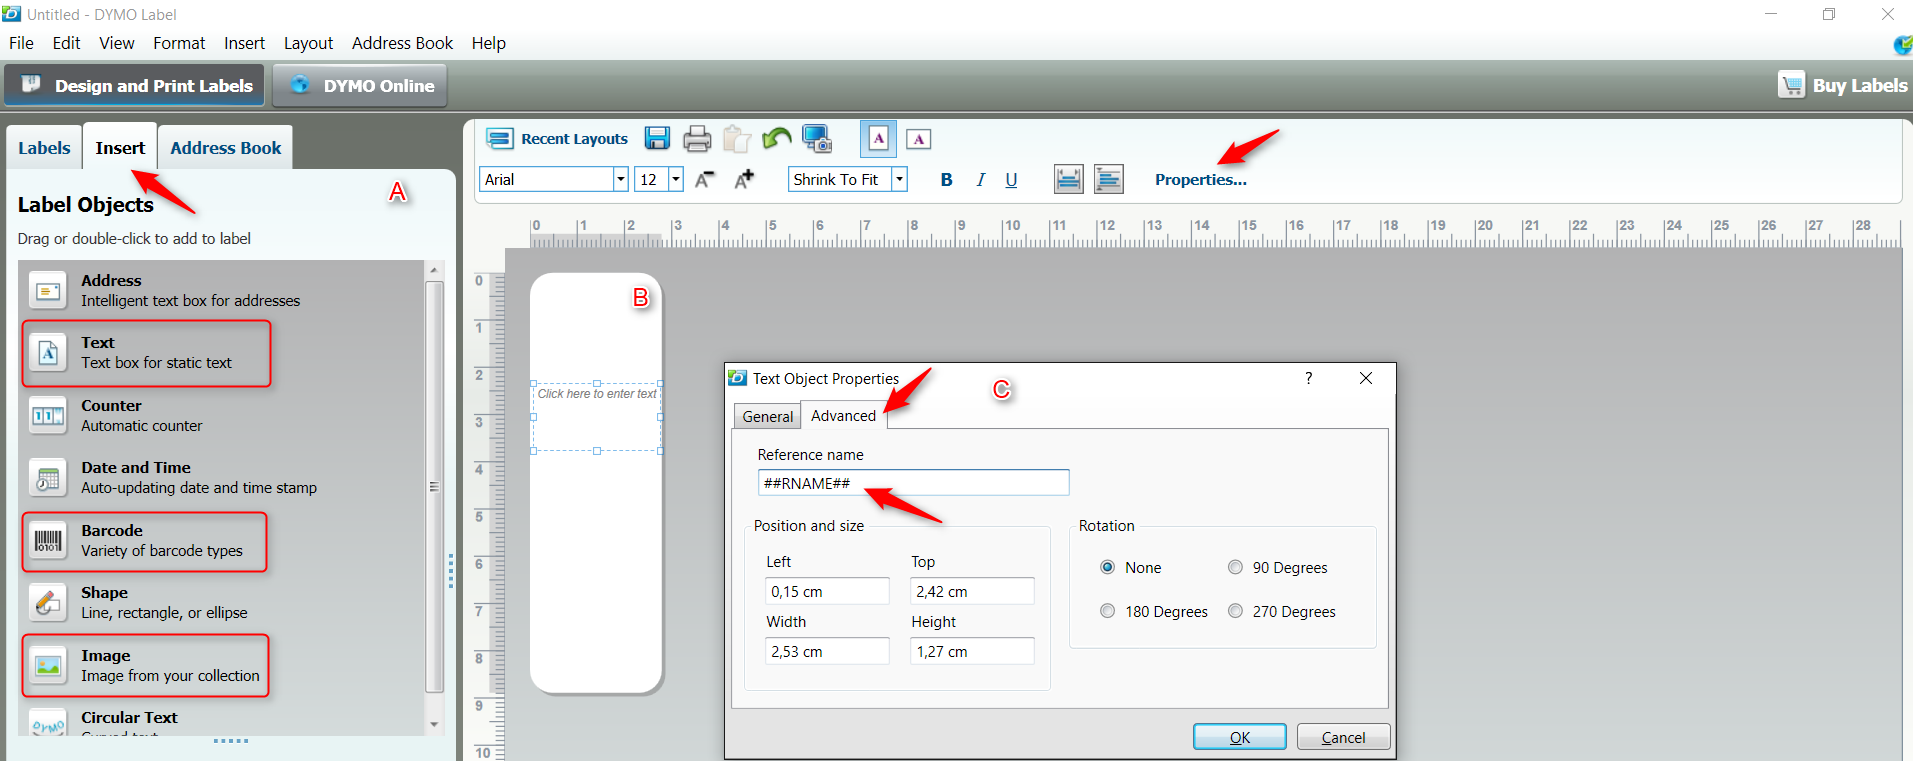The image size is (1913, 761).
Task: Open the Insert menu
Action: [x=244, y=43]
